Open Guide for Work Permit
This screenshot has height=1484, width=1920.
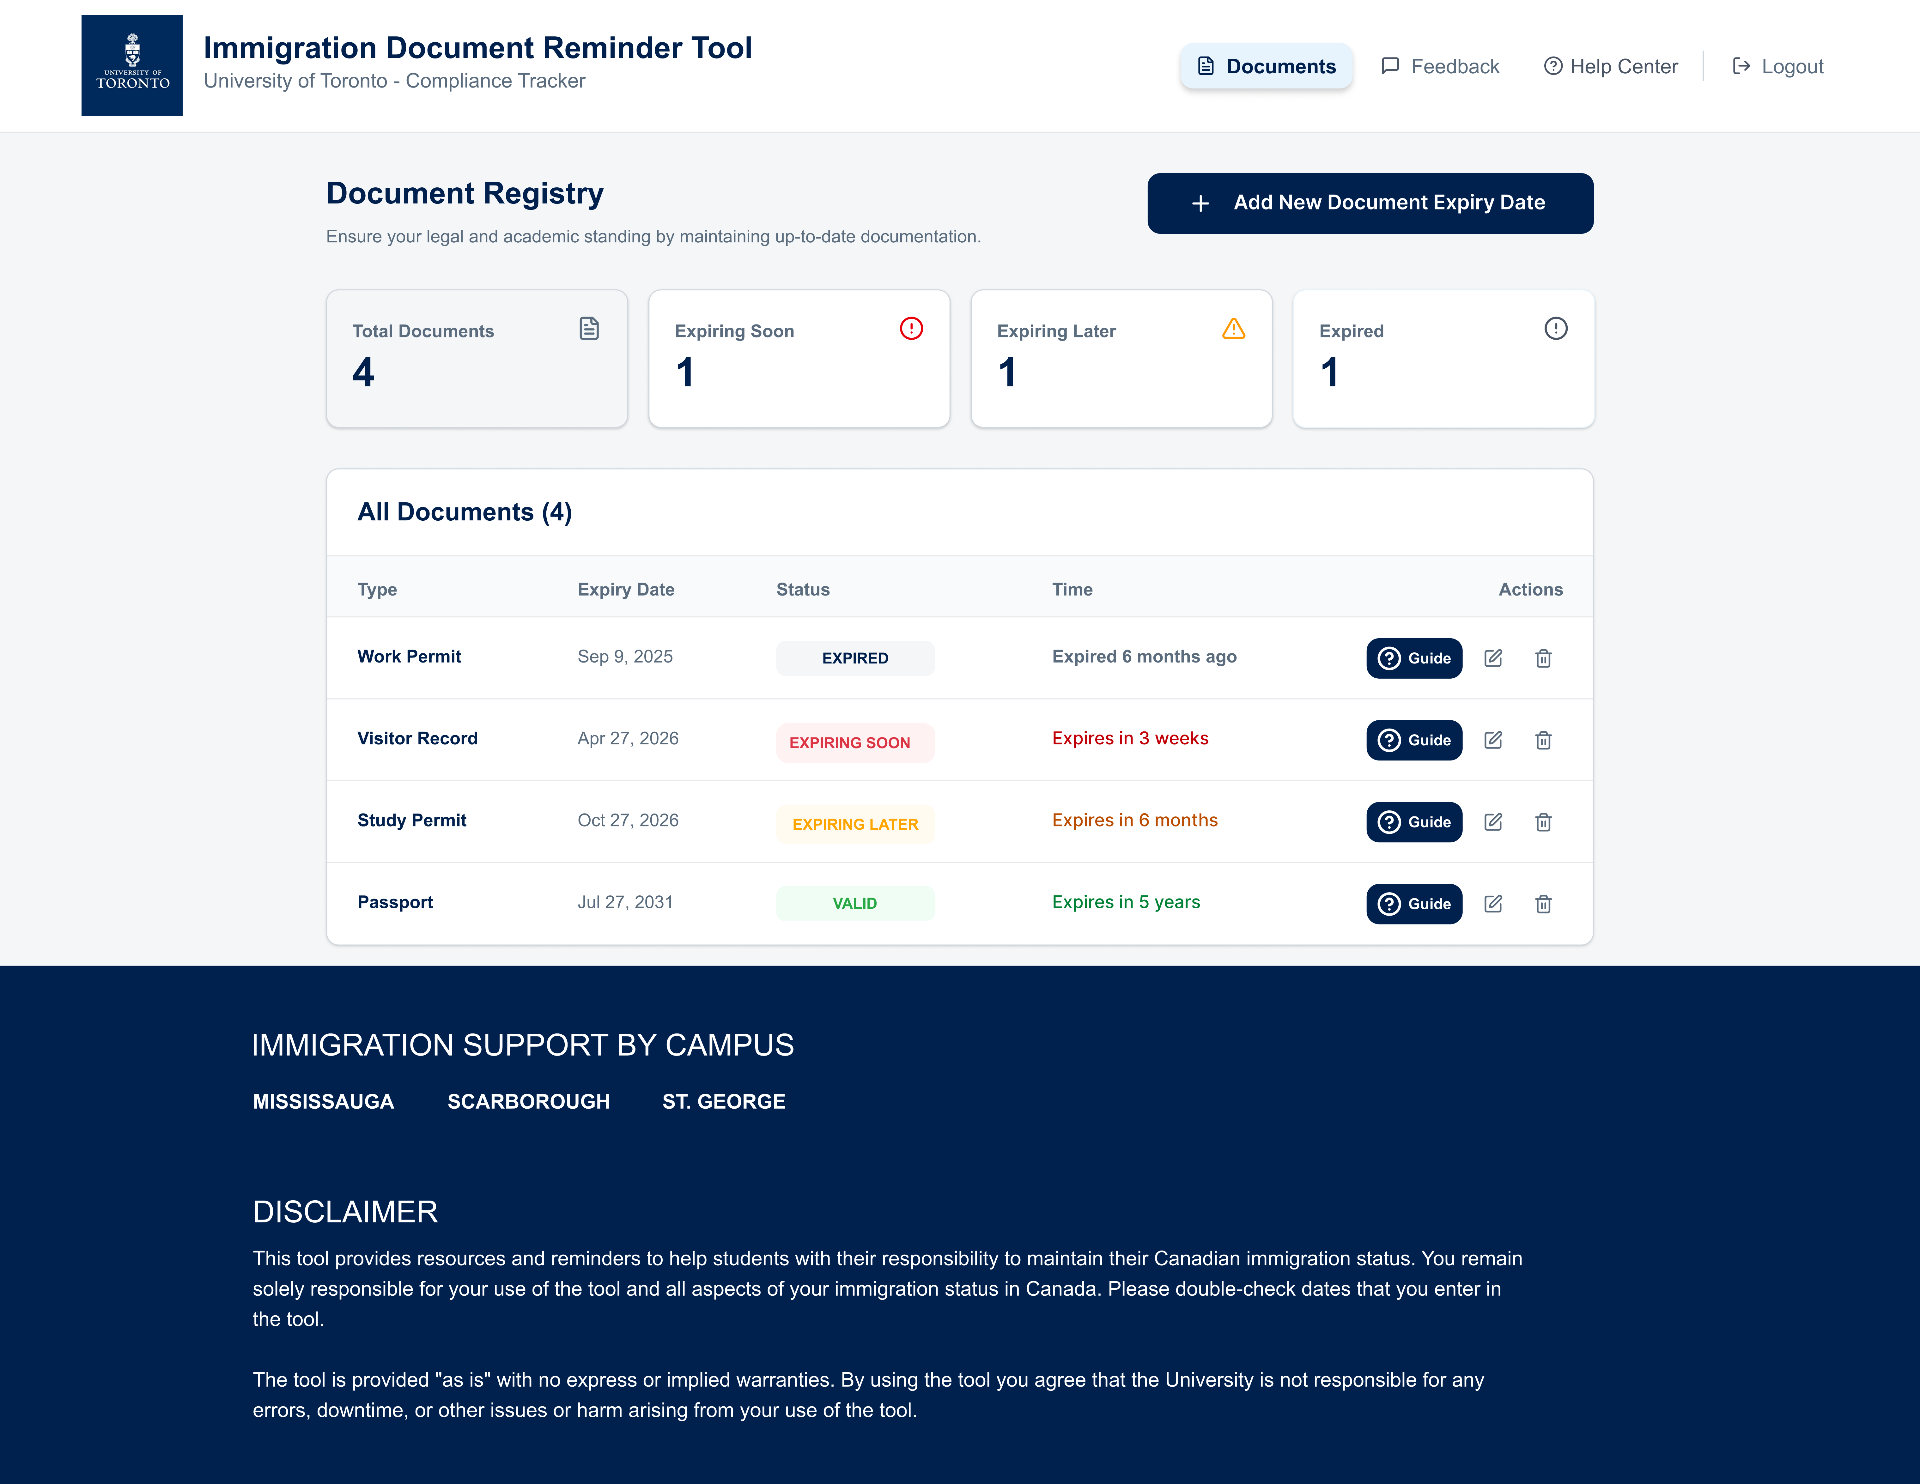1414,658
